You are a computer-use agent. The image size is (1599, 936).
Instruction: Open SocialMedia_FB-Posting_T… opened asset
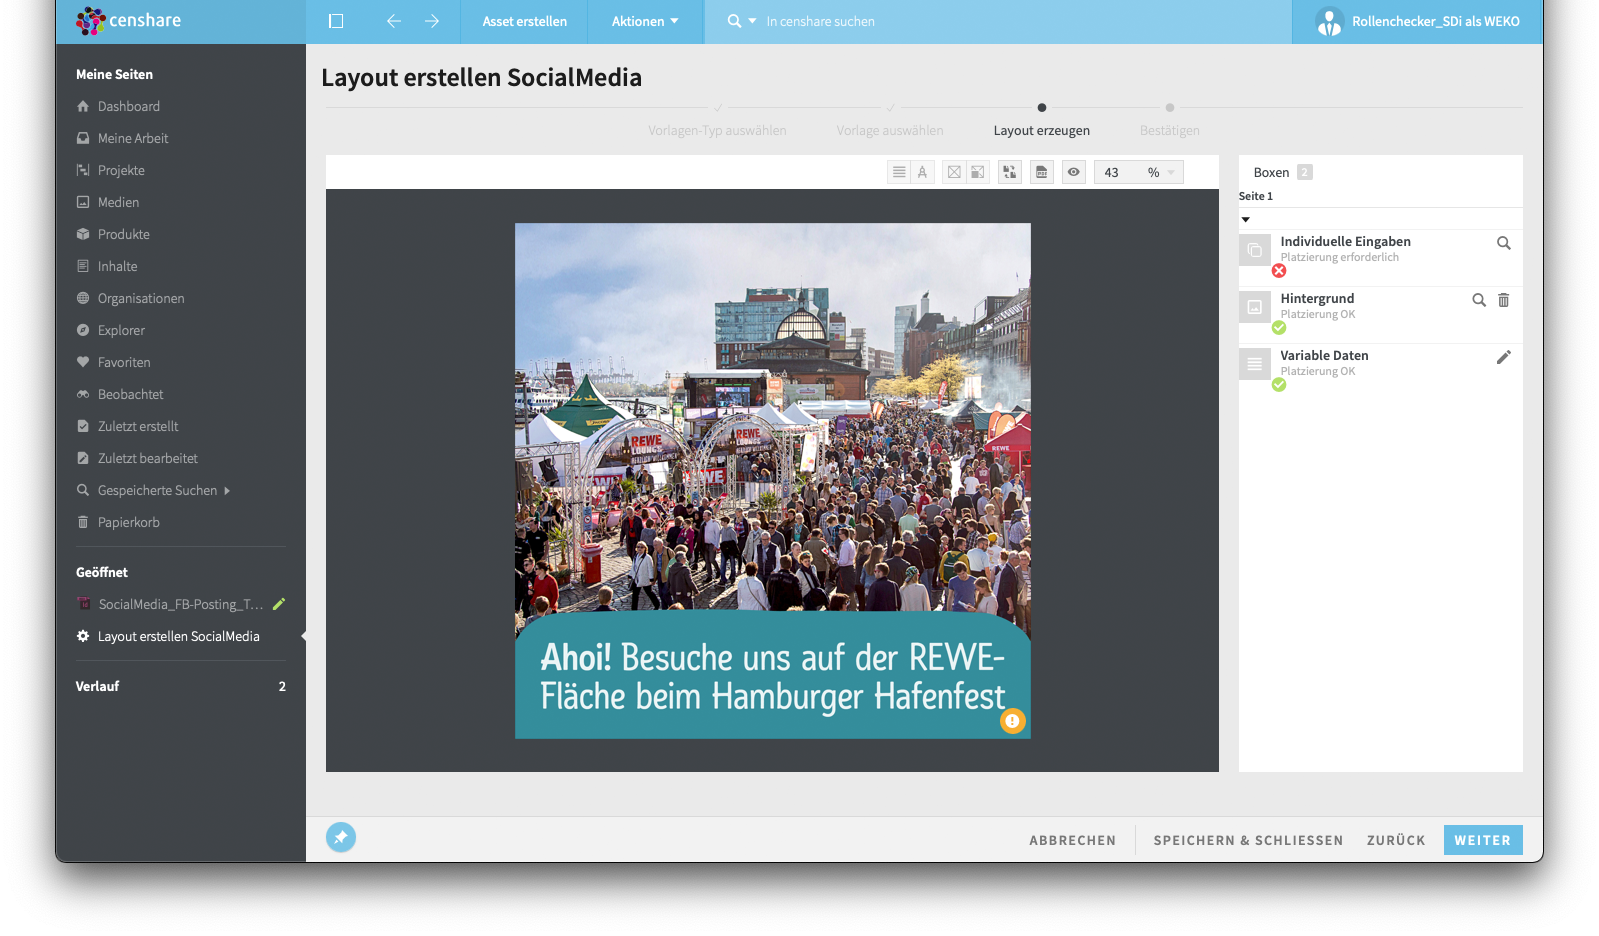181,604
